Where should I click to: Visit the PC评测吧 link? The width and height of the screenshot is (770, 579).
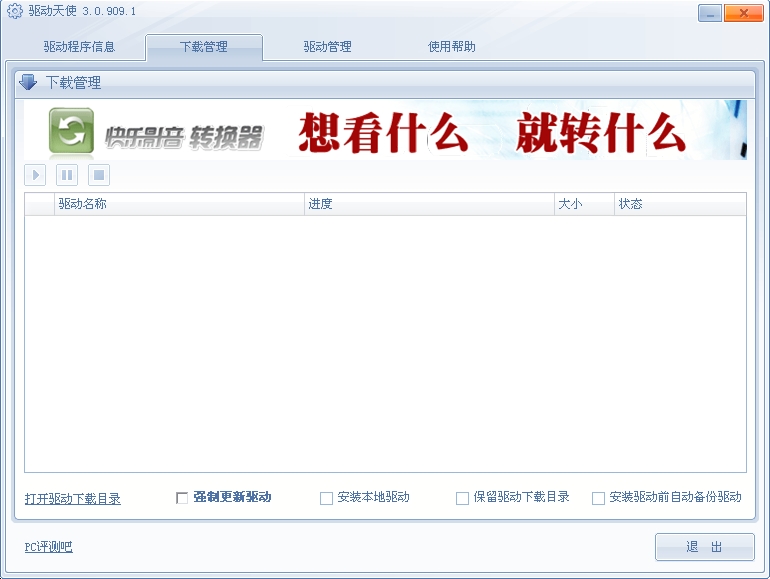point(48,547)
